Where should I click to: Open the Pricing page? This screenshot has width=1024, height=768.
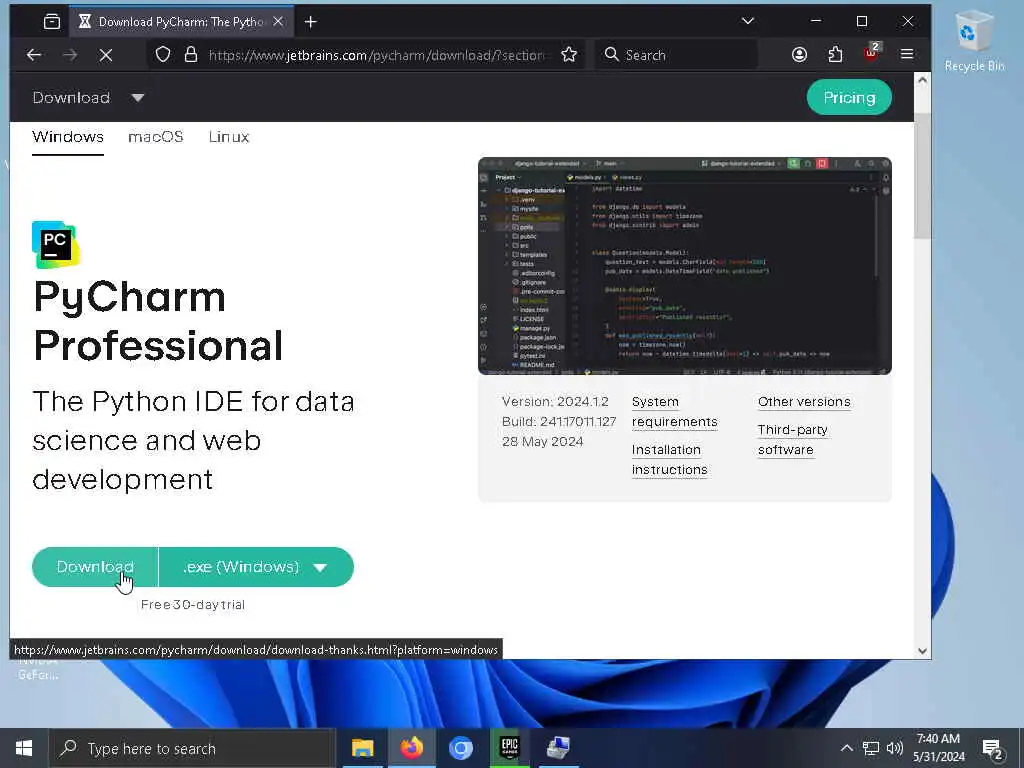tap(849, 97)
